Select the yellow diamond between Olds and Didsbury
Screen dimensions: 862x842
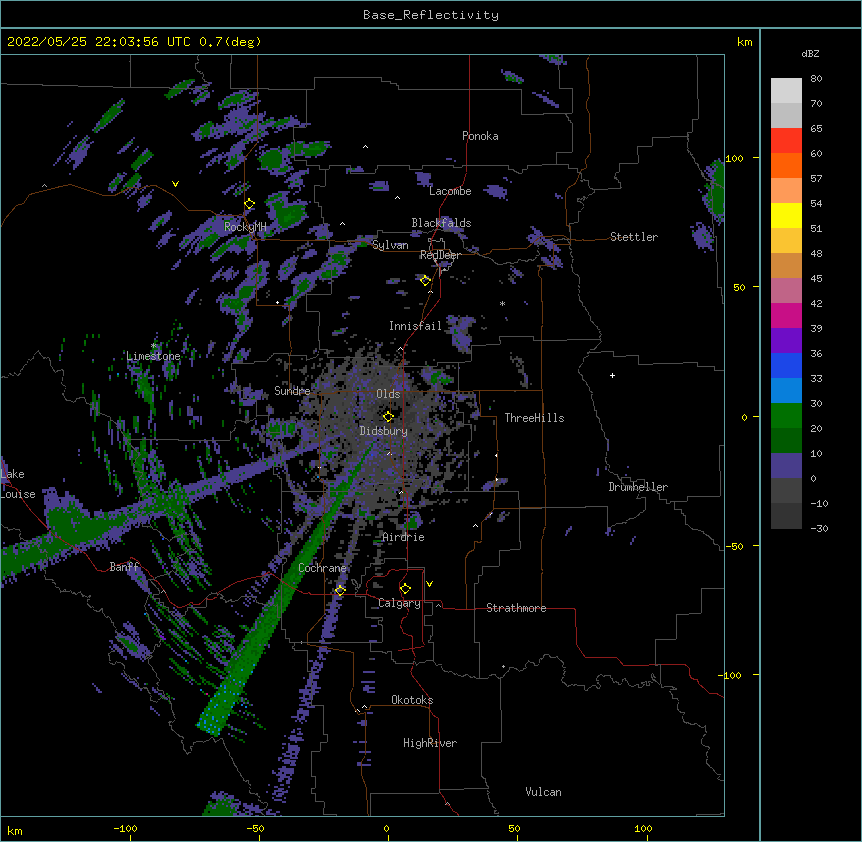pos(388,416)
